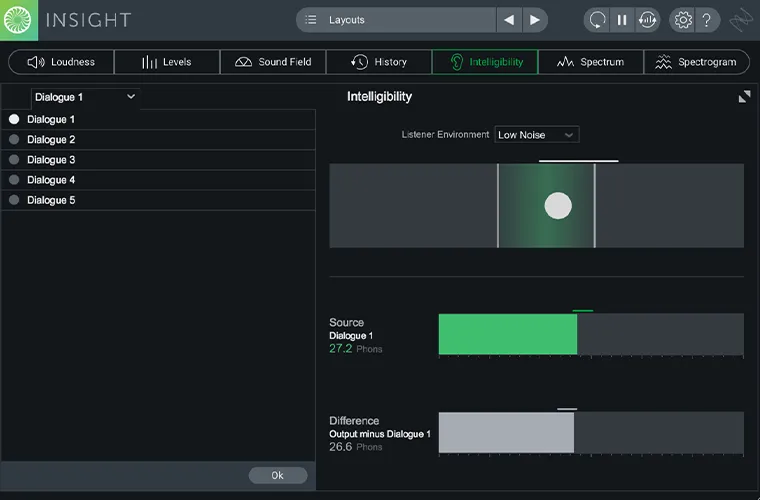Select the Intelligibility tab
760x500 pixels.
click(x=485, y=62)
